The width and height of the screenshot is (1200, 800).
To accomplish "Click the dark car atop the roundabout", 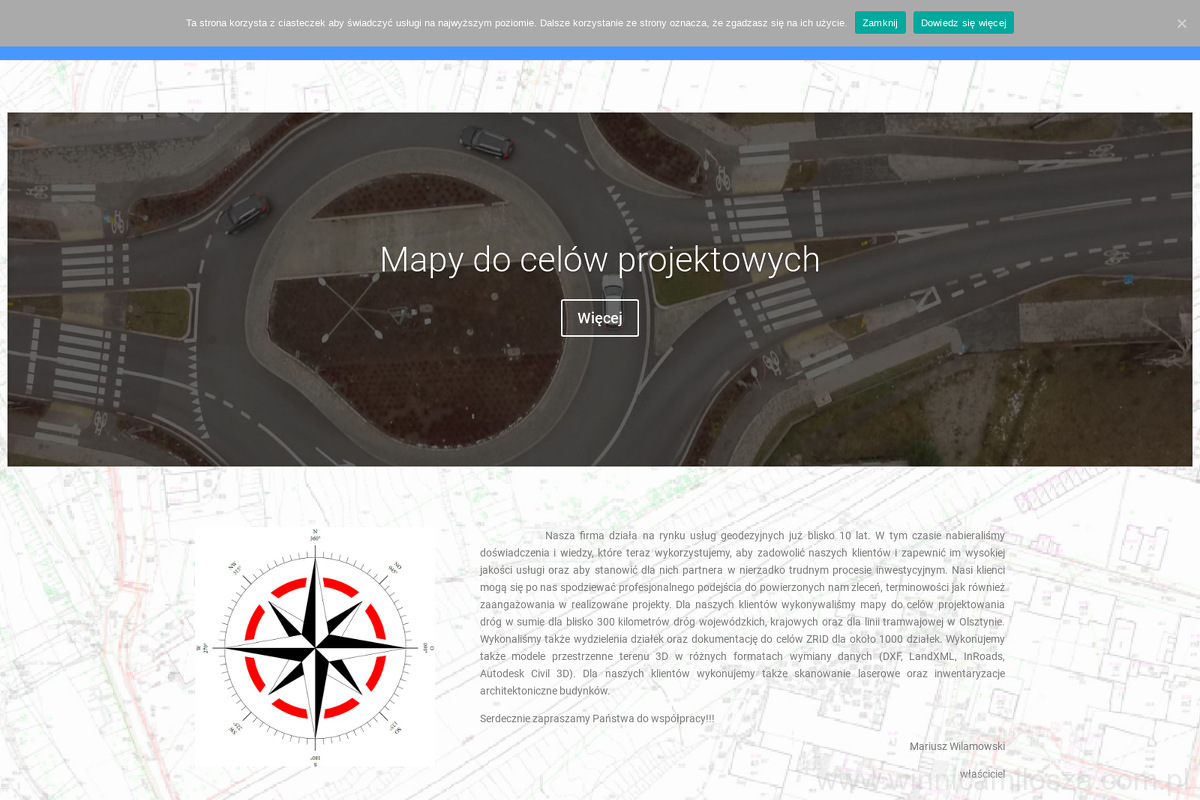I will coord(486,142).
